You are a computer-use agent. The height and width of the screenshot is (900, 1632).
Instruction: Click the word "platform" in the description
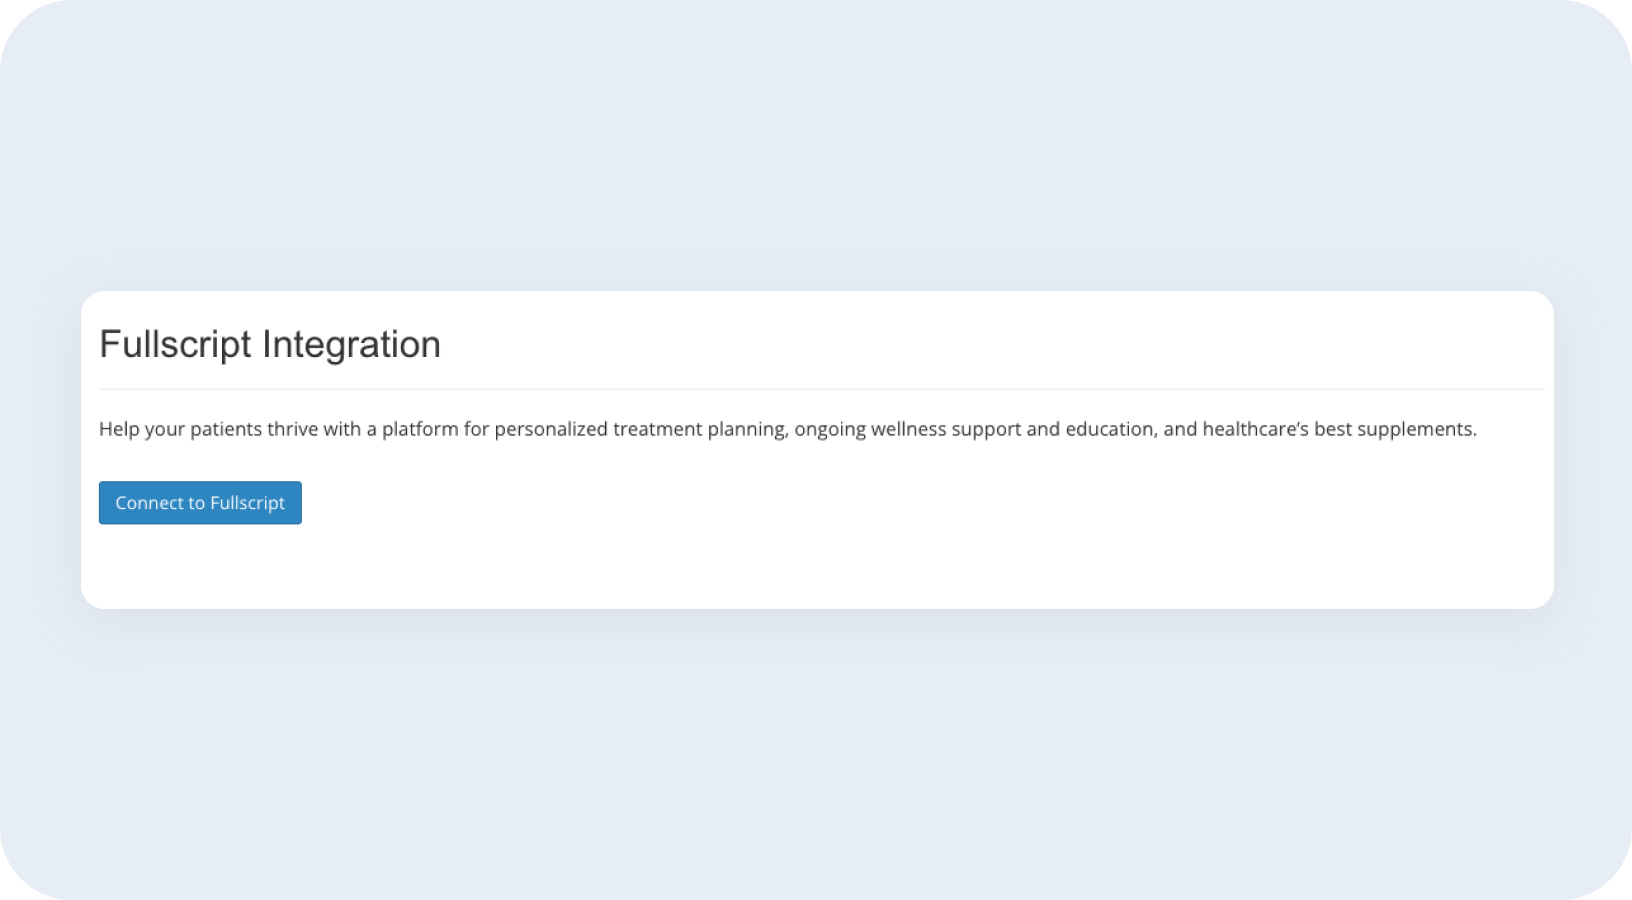[x=419, y=429]
